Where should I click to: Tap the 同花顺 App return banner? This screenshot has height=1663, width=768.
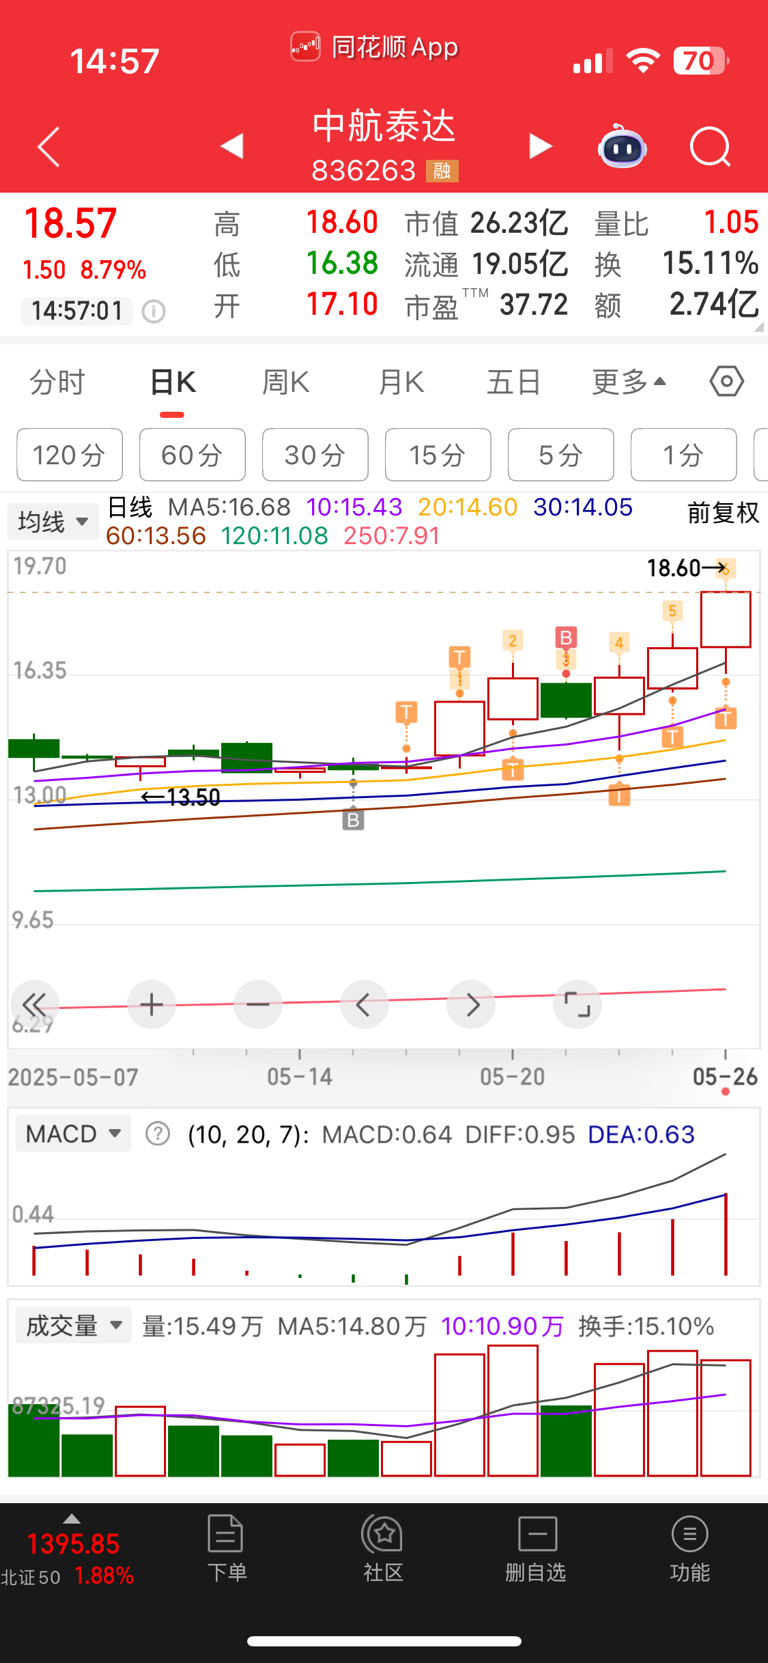point(374,47)
